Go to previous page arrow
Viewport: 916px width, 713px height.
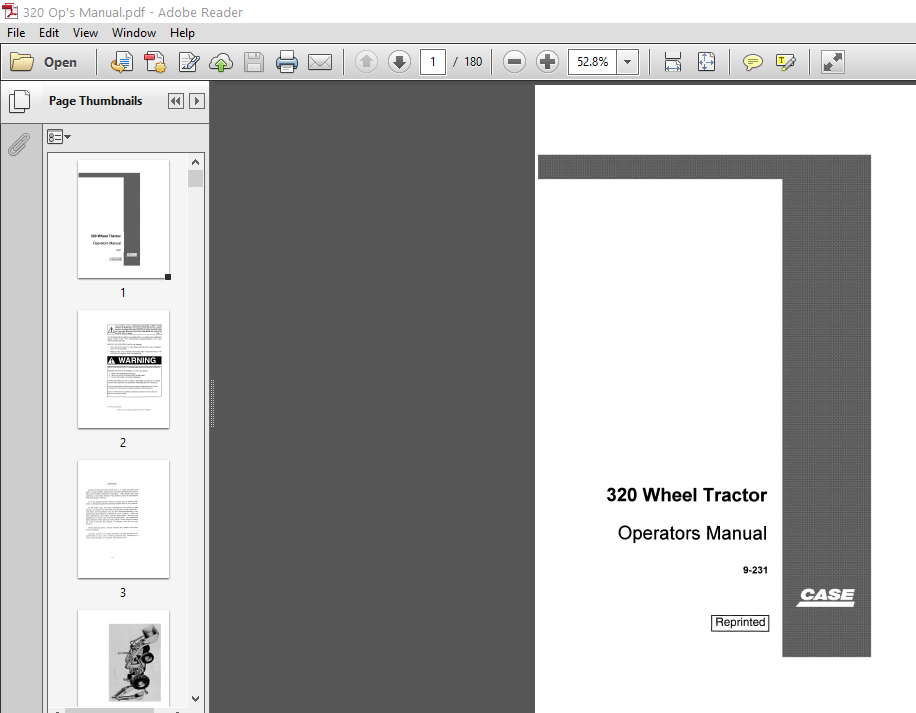pyautogui.click(x=366, y=62)
